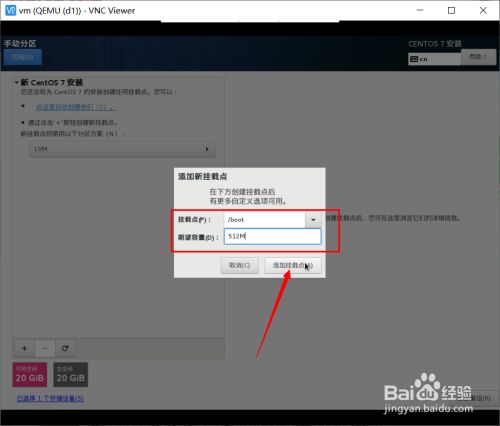Screen dimensions: 500x426
Task: Click the pink 20 GiB available space box
Action: pyautogui.click(x=30, y=375)
